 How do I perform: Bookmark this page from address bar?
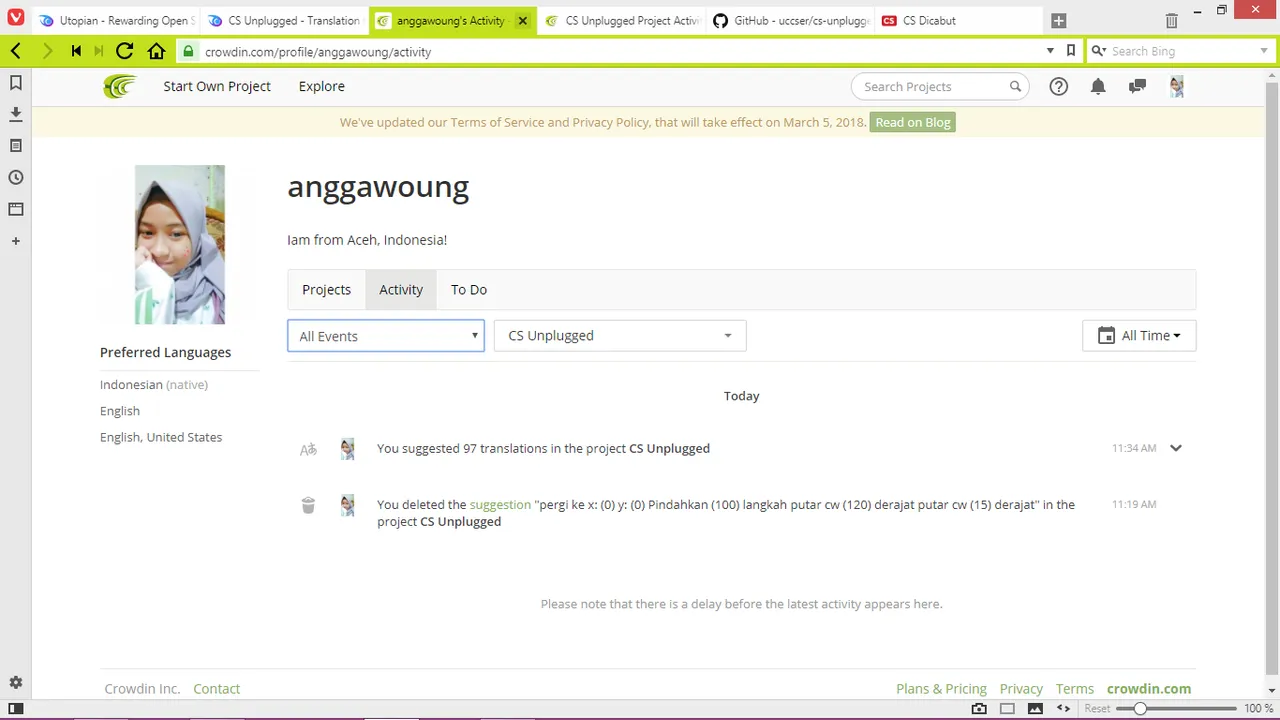tap(1071, 51)
